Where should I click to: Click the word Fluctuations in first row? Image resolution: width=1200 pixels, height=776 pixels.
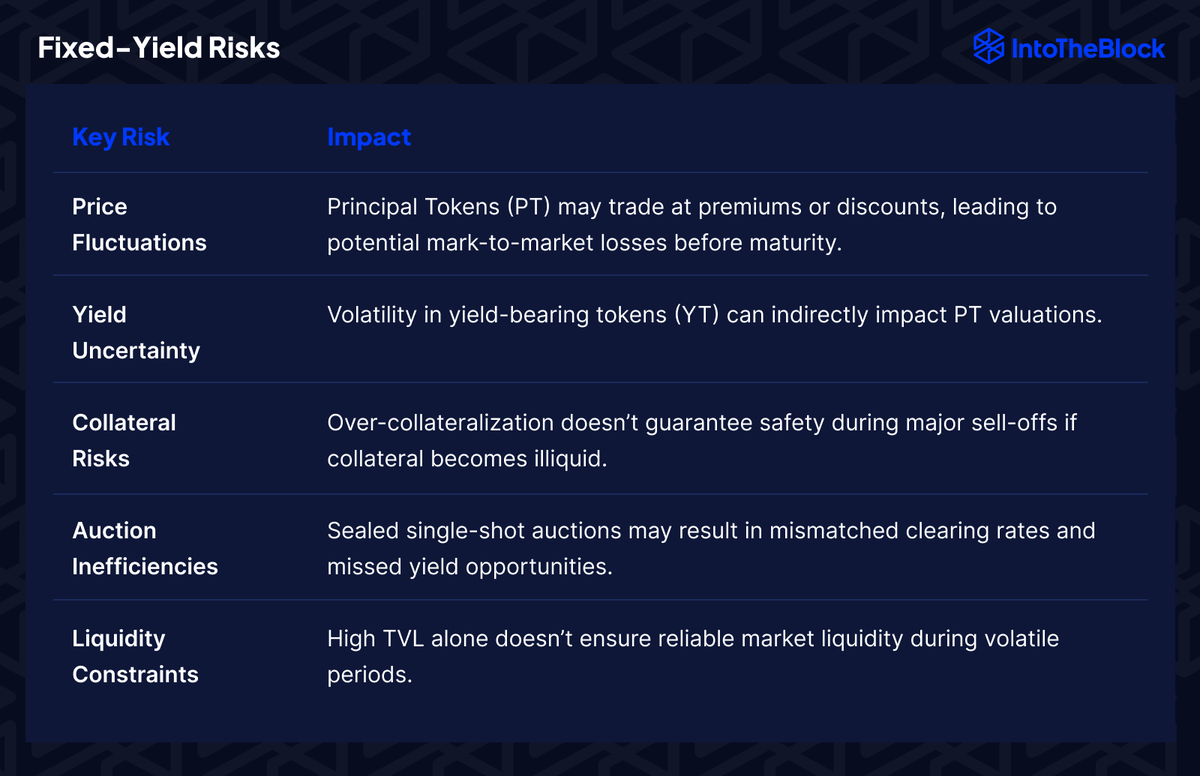(x=139, y=242)
